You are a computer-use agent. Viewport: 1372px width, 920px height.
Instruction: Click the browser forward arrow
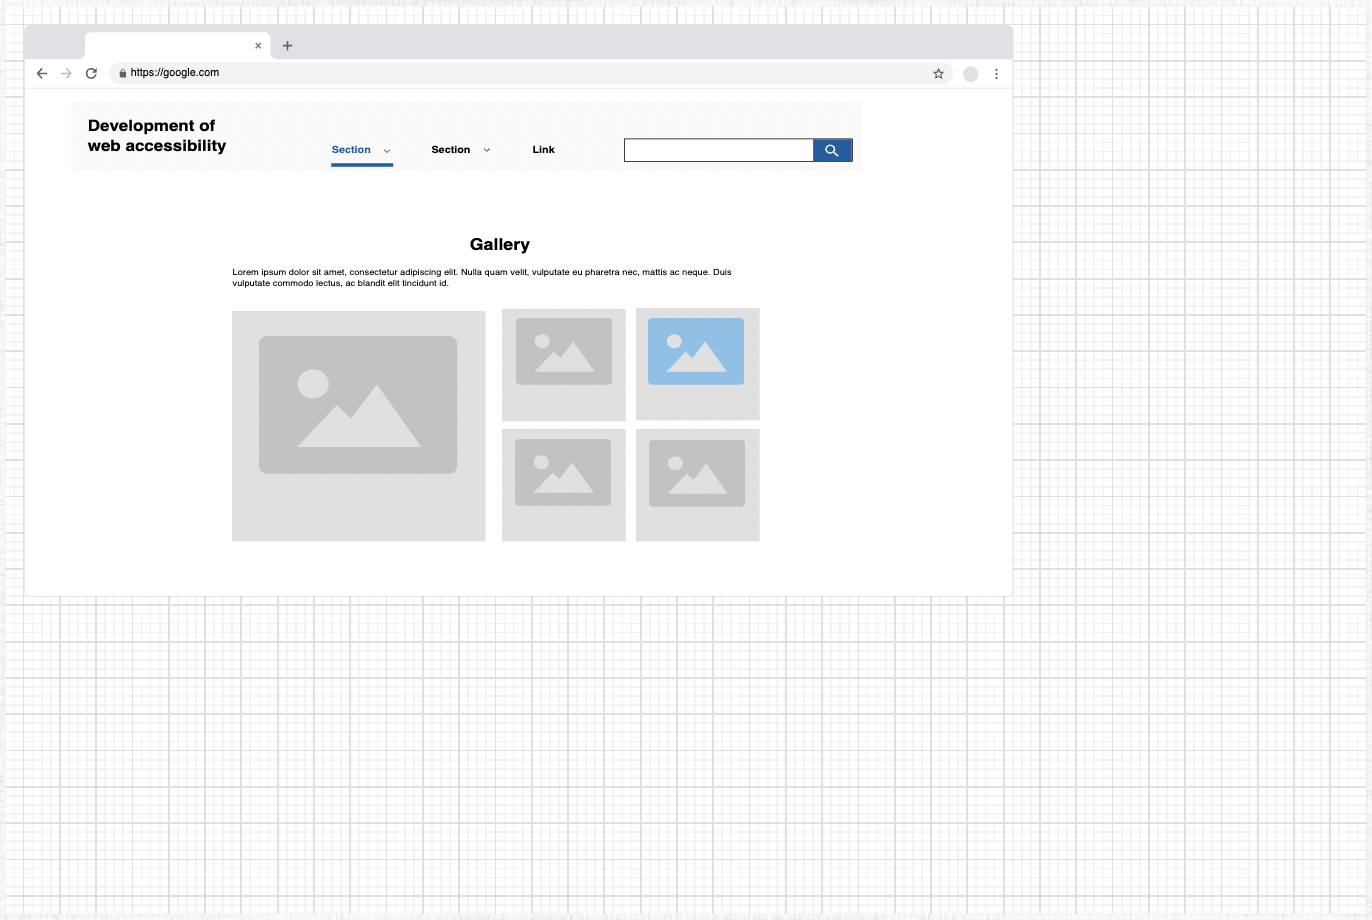click(67, 73)
